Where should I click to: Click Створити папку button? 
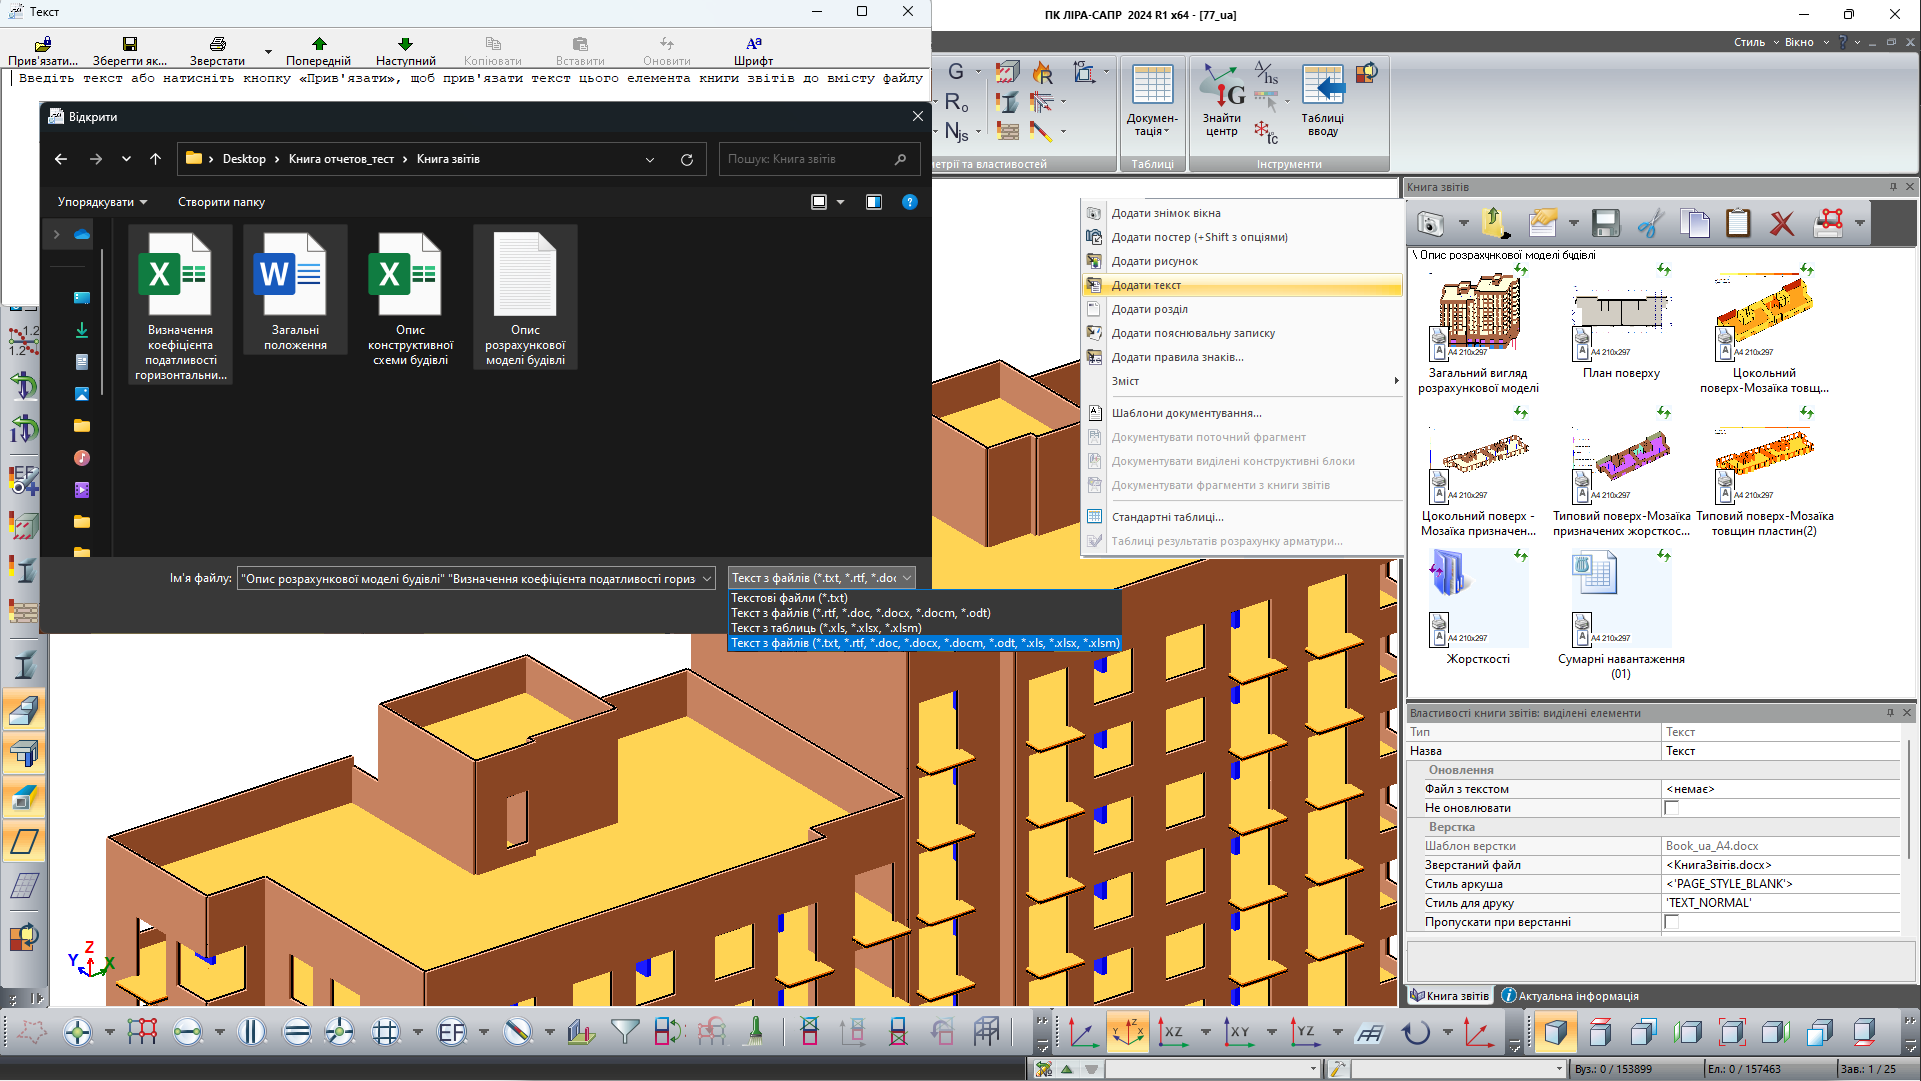tap(221, 202)
